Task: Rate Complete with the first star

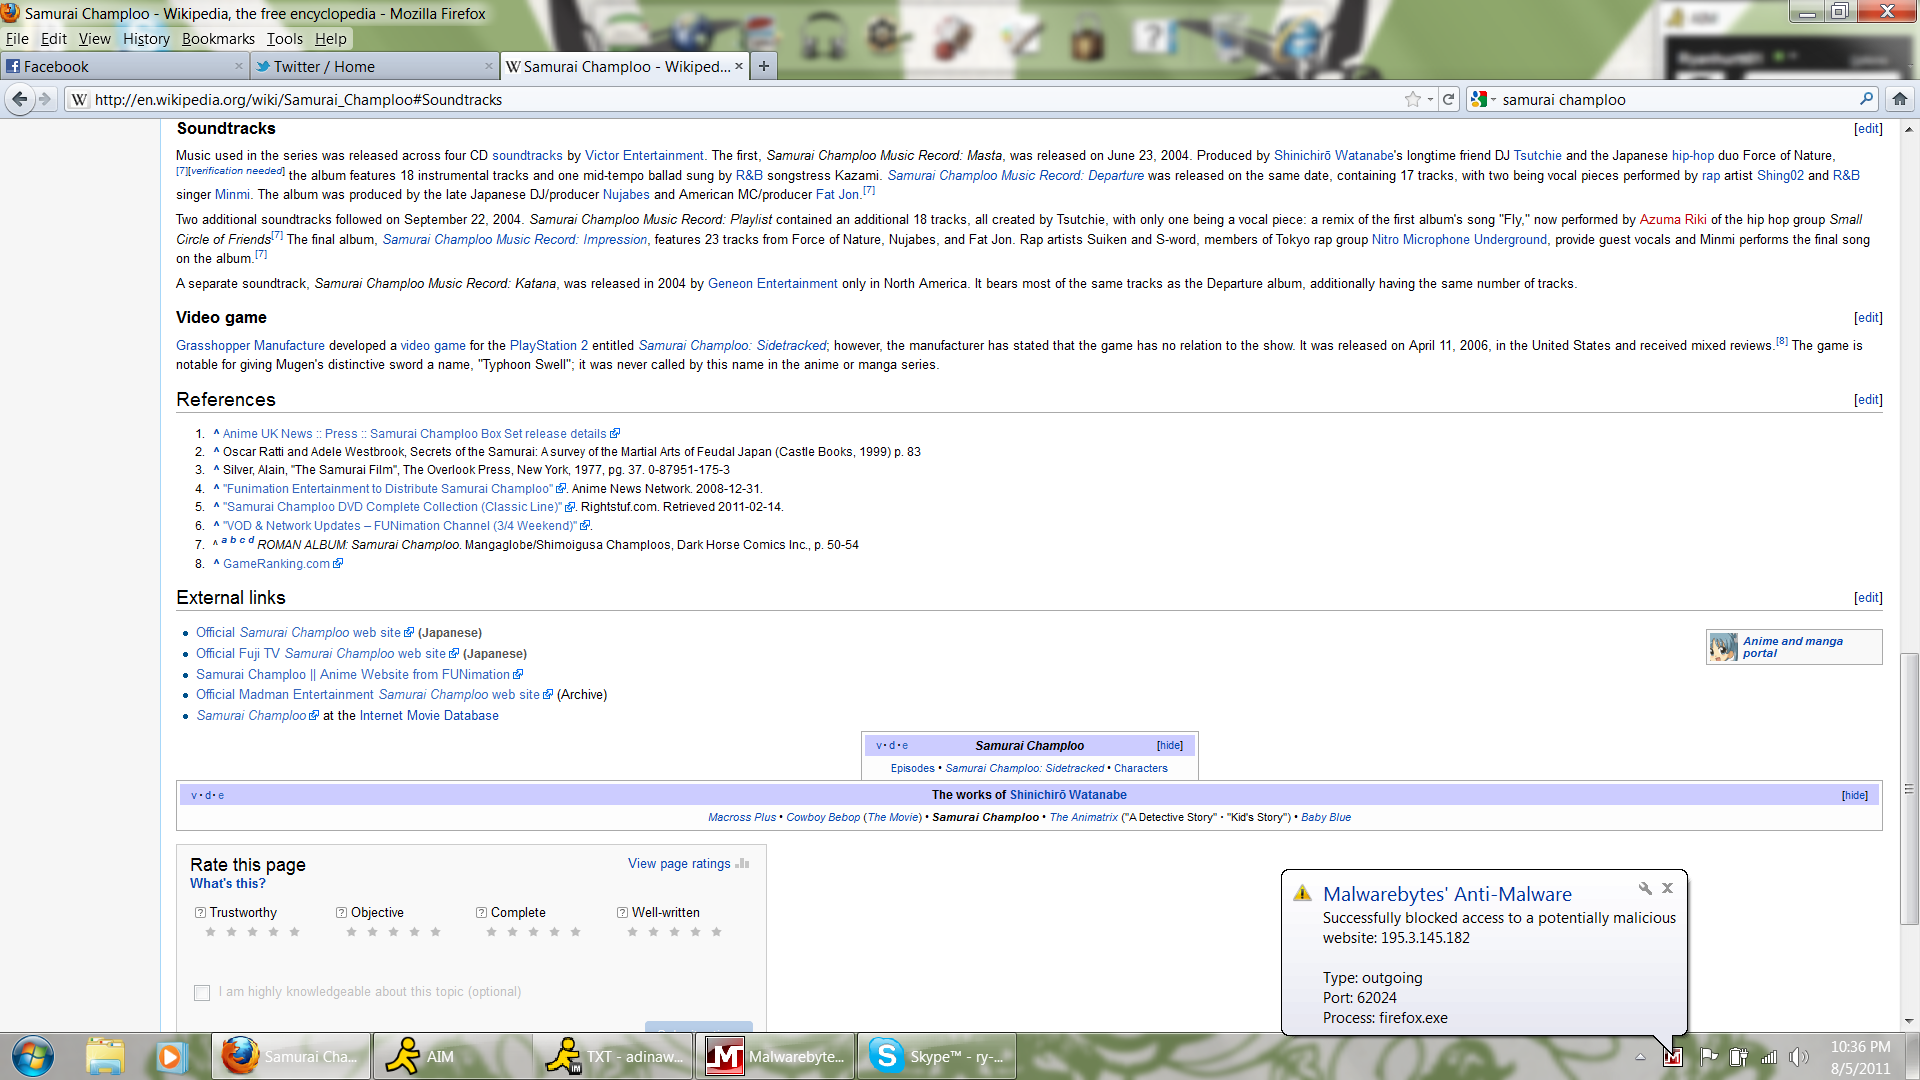Action: 491,932
